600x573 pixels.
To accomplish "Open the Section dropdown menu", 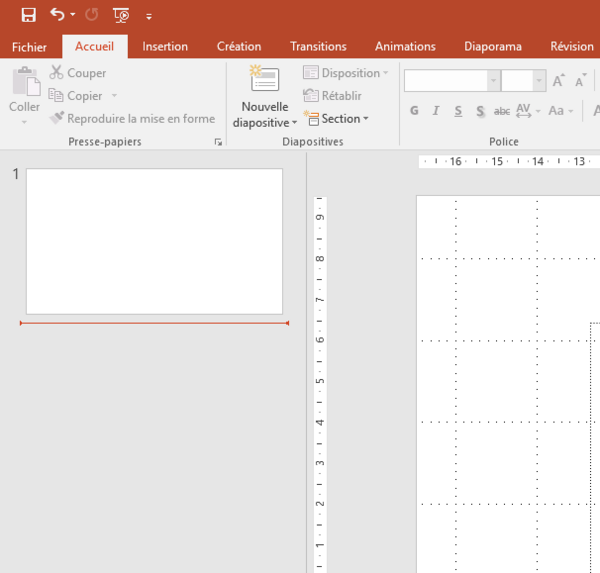I will 336,119.
